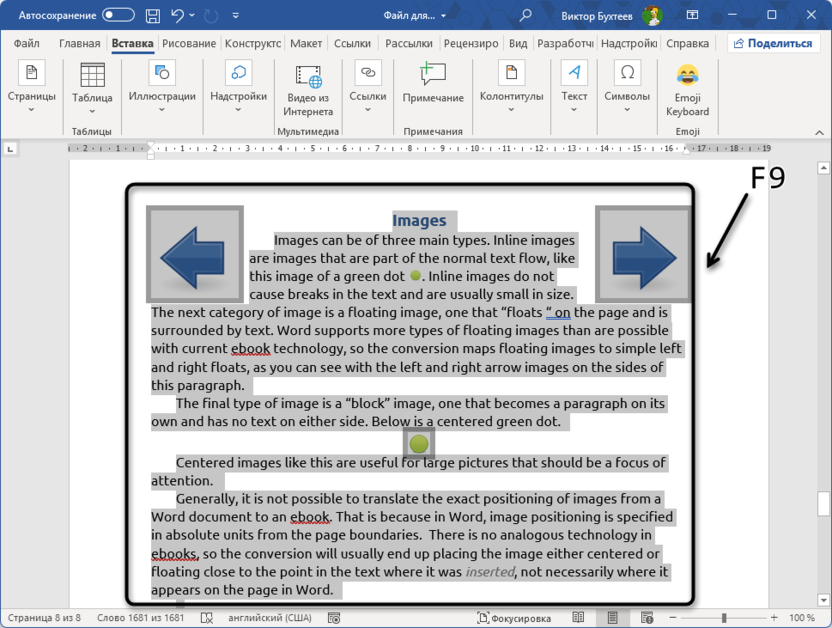Open the Макет ribbon tab
This screenshot has height=628, width=832.
(x=306, y=44)
